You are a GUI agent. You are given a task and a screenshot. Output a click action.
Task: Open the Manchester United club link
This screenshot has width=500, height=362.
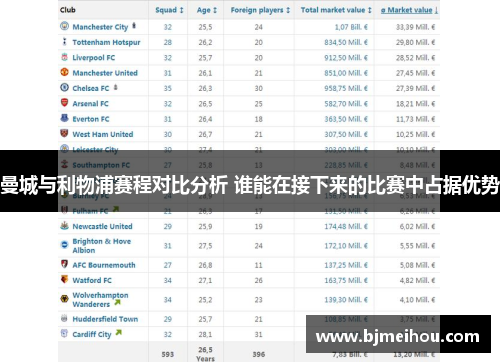tap(105, 73)
